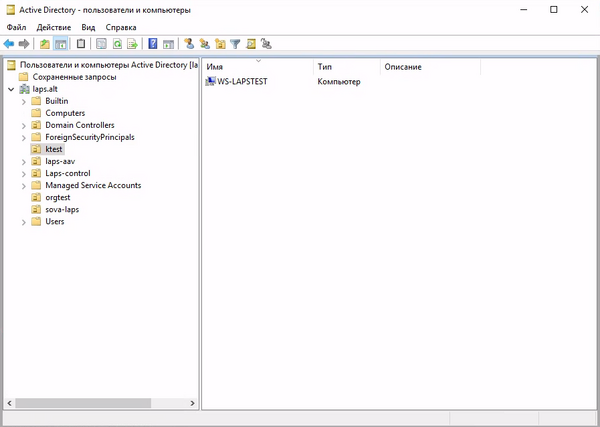Click the Paste clipboard toolbar icon
The image size is (600, 427).
click(x=80, y=44)
